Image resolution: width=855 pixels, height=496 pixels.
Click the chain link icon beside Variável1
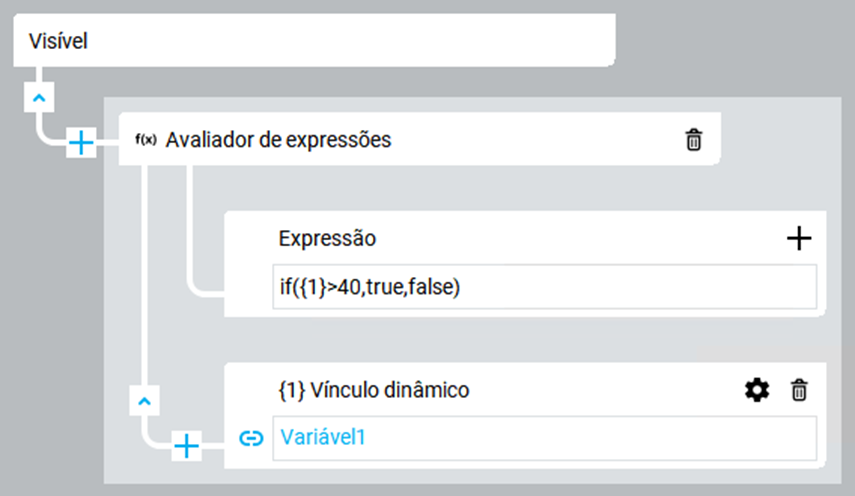click(251, 437)
